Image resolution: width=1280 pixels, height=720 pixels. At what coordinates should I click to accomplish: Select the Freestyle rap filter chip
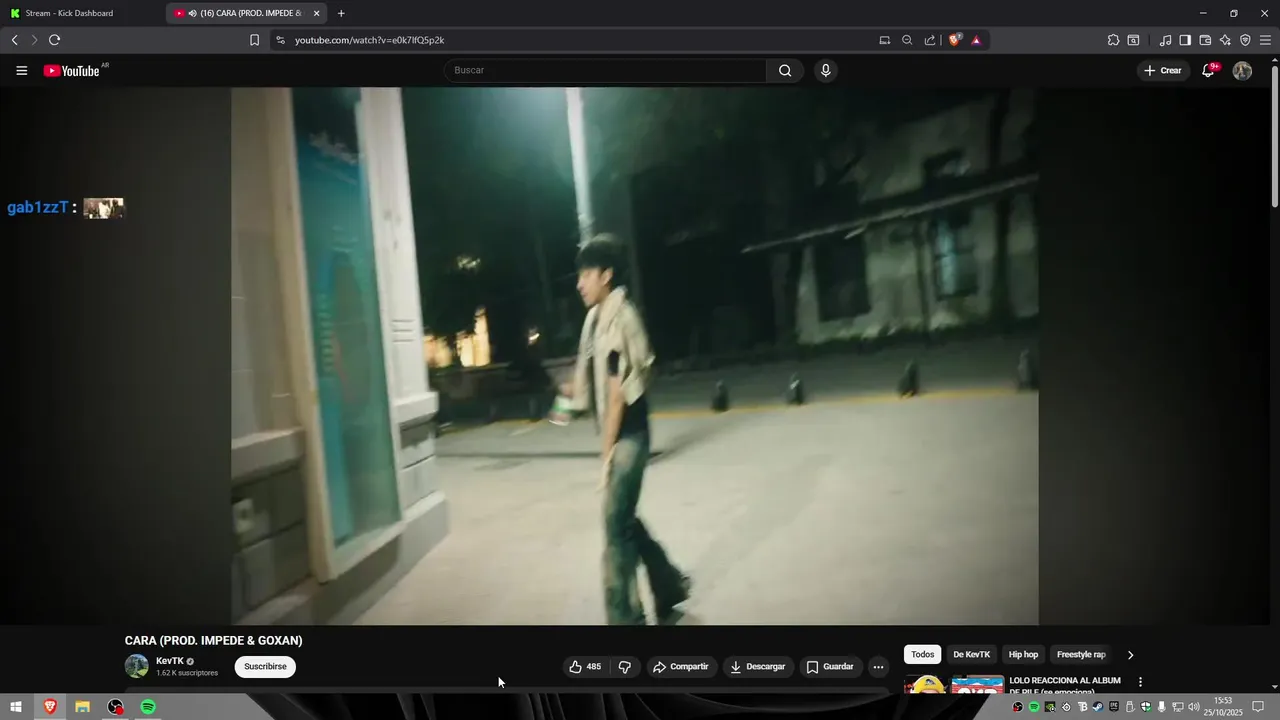point(1081,655)
